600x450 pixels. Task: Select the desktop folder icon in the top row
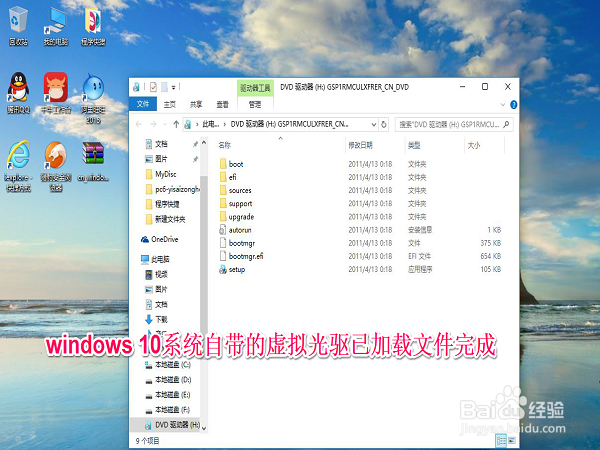[x=93, y=26]
